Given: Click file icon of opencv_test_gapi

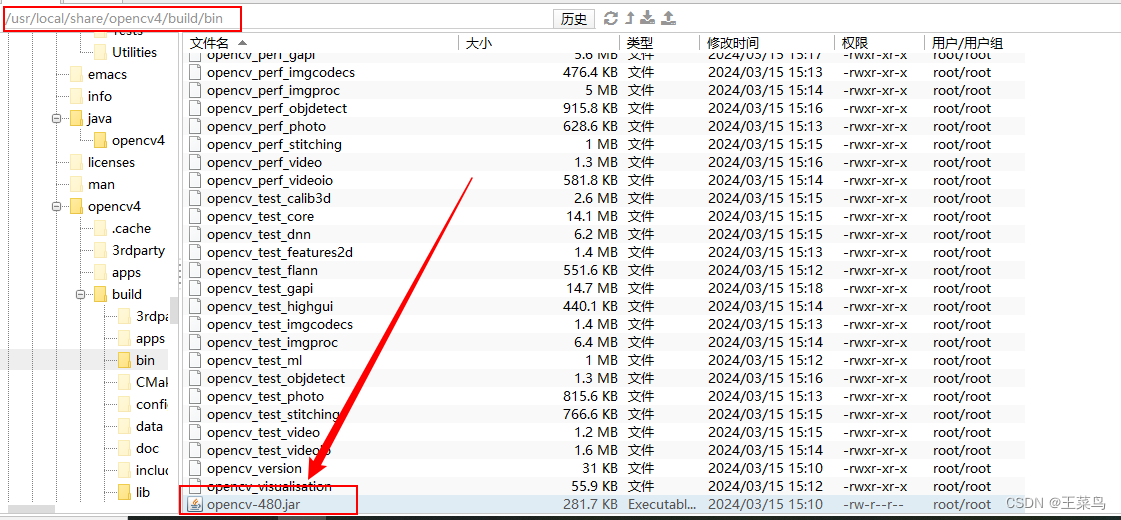Looking at the screenshot, I should (195, 288).
